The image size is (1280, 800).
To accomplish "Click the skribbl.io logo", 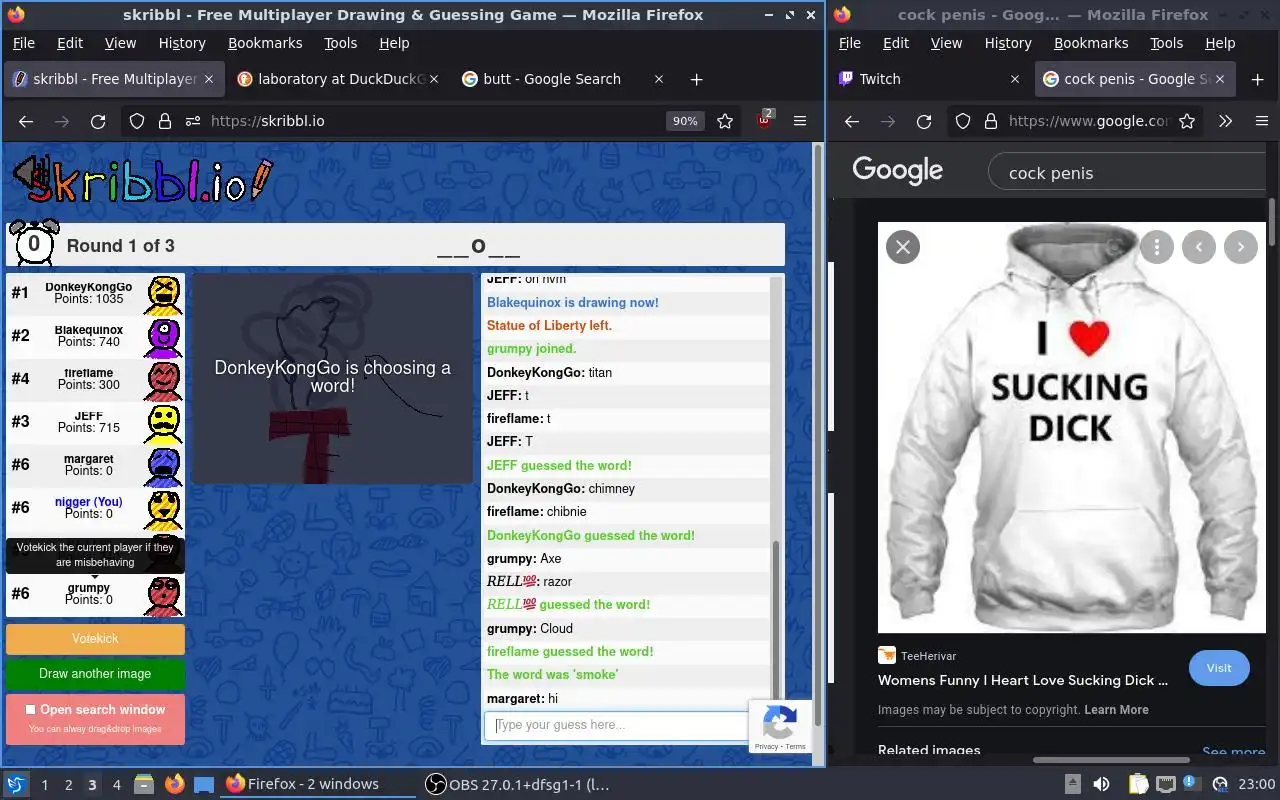I will pos(141,182).
